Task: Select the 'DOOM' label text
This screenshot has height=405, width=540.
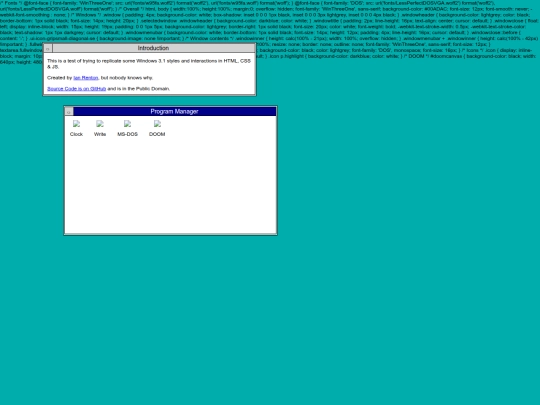Action: (x=157, y=134)
